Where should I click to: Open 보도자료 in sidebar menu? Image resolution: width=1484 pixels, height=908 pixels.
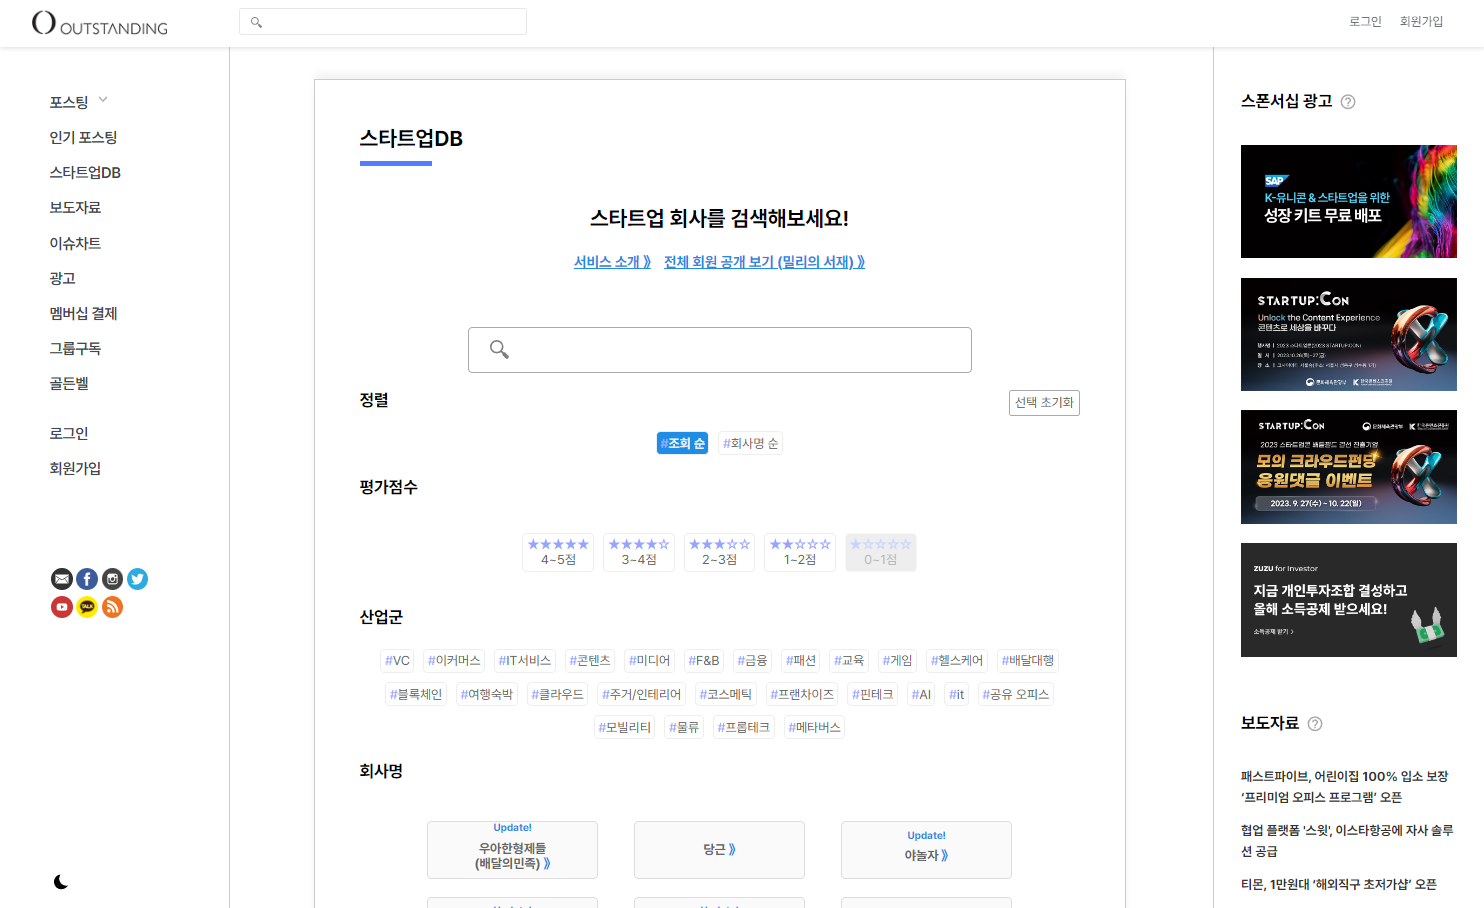point(76,208)
